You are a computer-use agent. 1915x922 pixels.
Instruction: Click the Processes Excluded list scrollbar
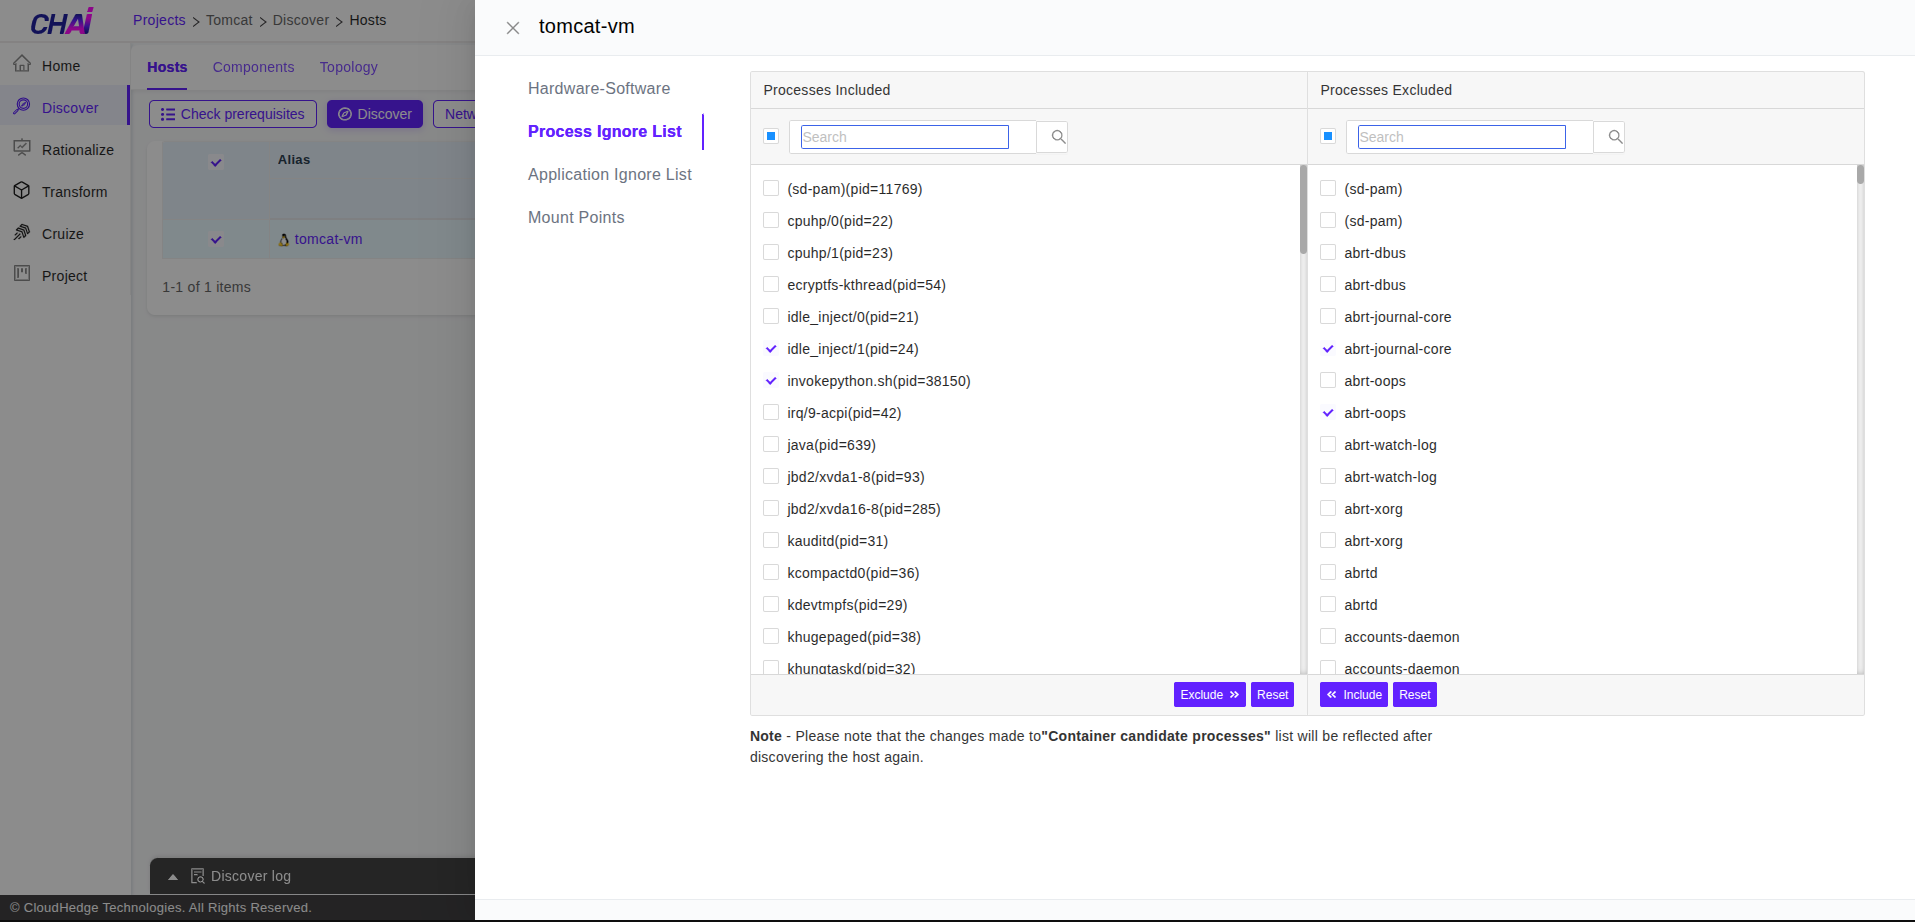point(1860,175)
